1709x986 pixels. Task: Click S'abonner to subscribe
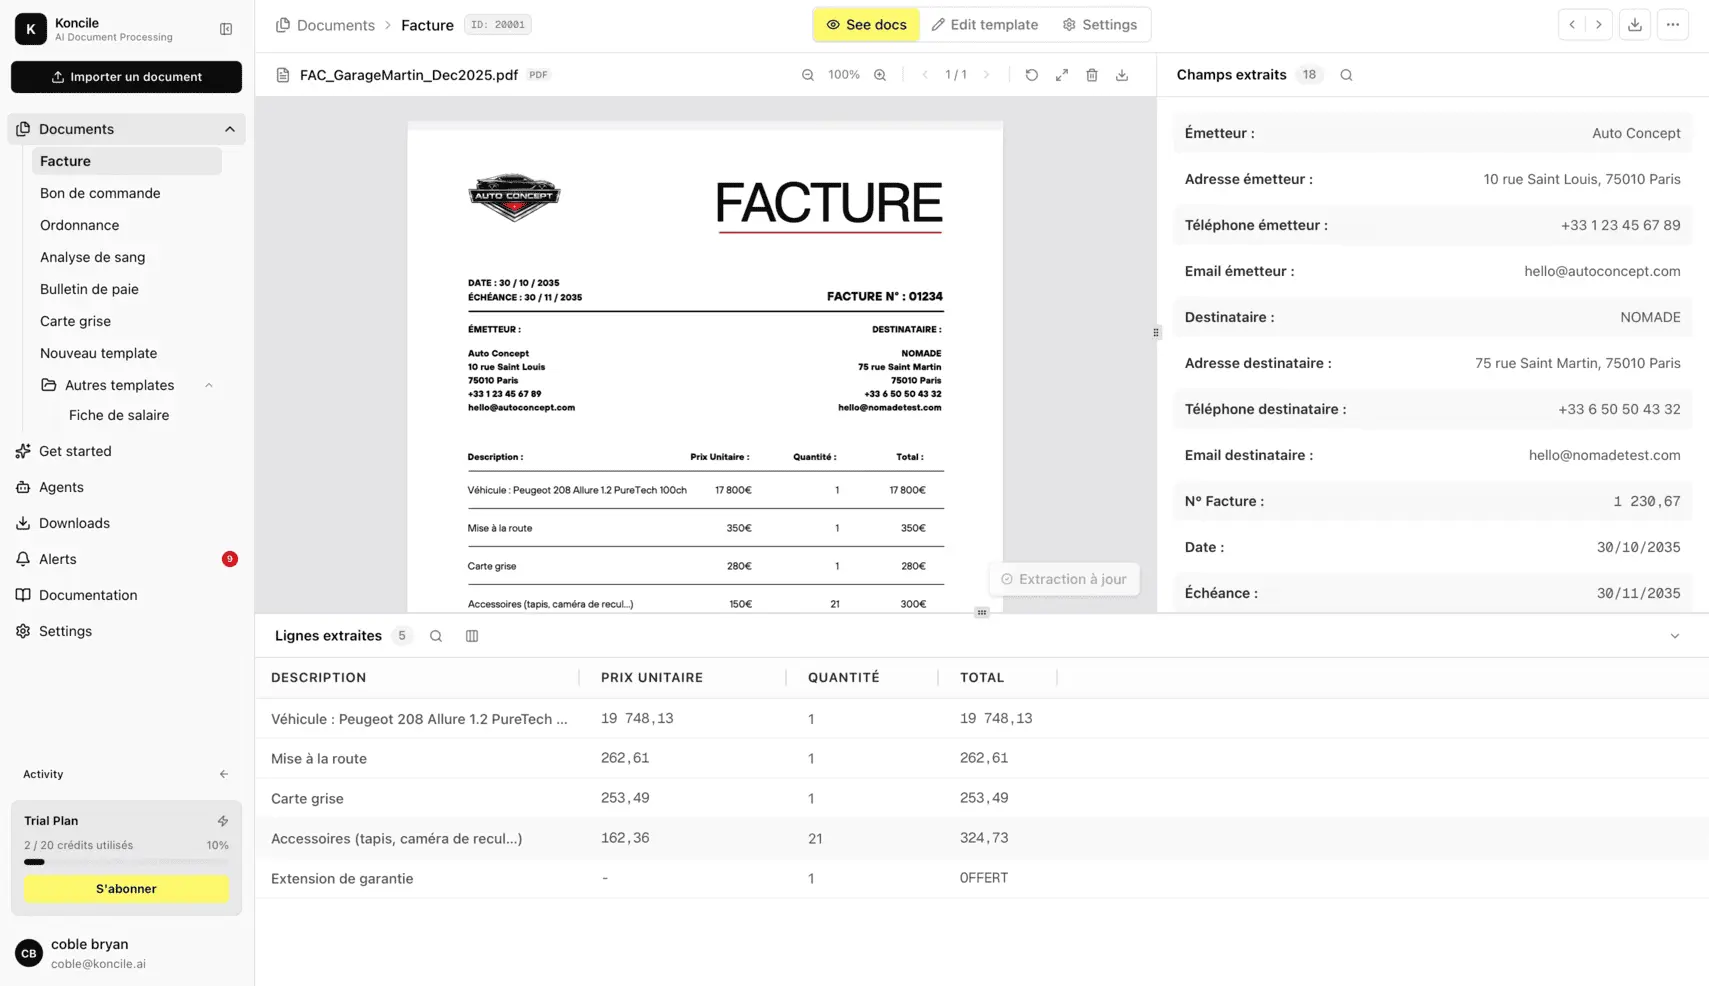pos(125,888)
